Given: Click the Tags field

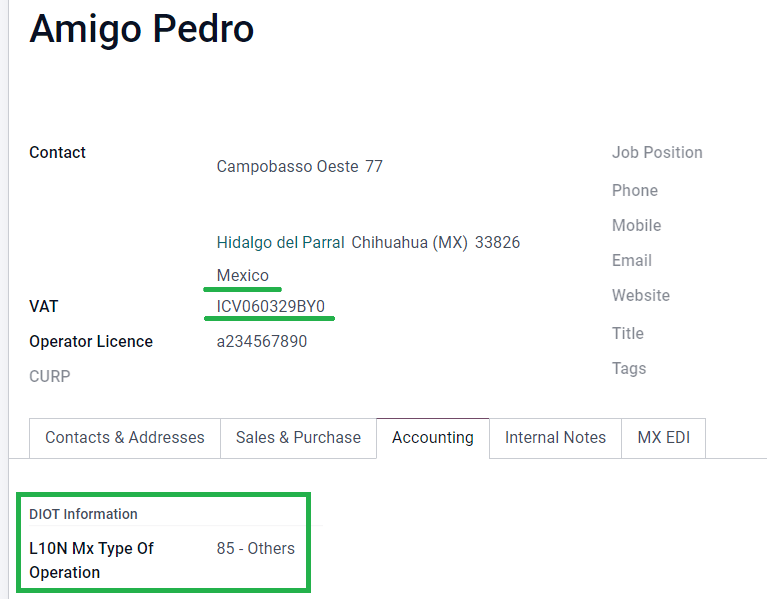Looking at the screenshot, I should 629,368.
